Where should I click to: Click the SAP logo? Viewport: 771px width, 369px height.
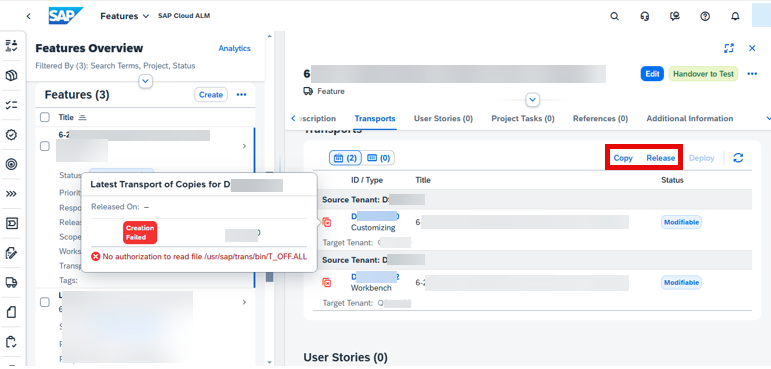coord(66,16)
